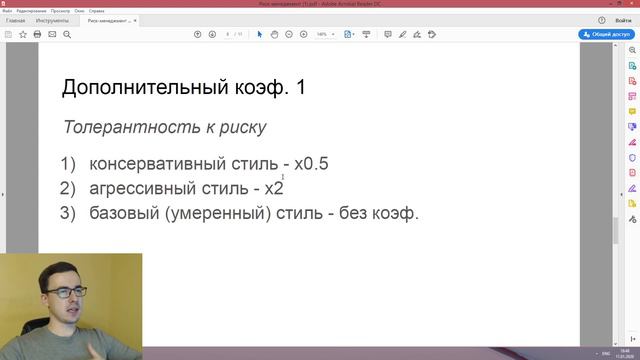Open Send for comments tool in right panel
This screenshot has height=360, width=640.
tap(632, 127)
